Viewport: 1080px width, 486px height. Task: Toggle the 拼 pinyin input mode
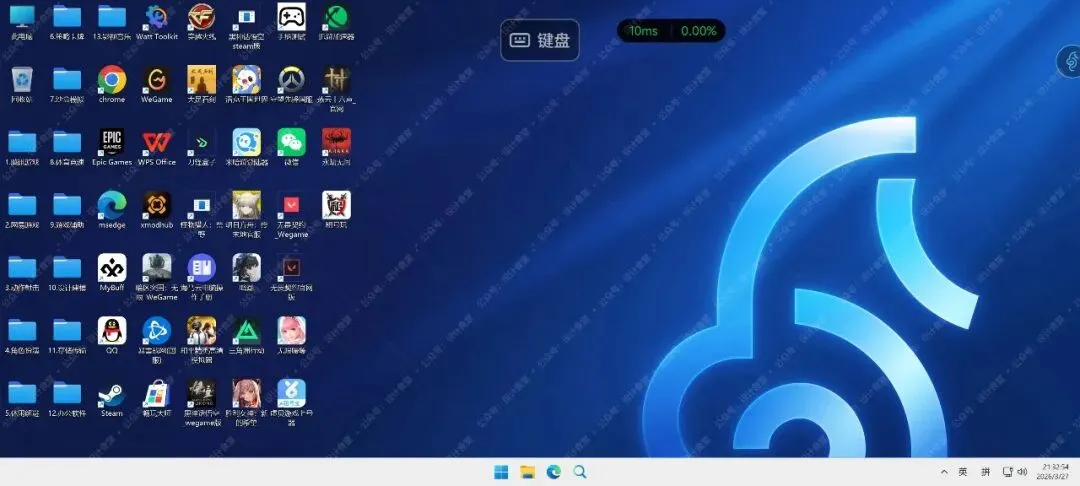click(986, 472)
